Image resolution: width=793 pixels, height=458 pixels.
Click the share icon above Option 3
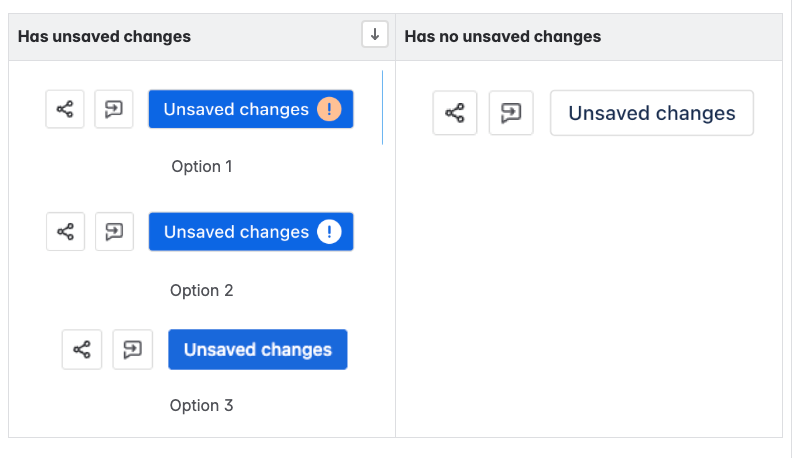point(82,350)
